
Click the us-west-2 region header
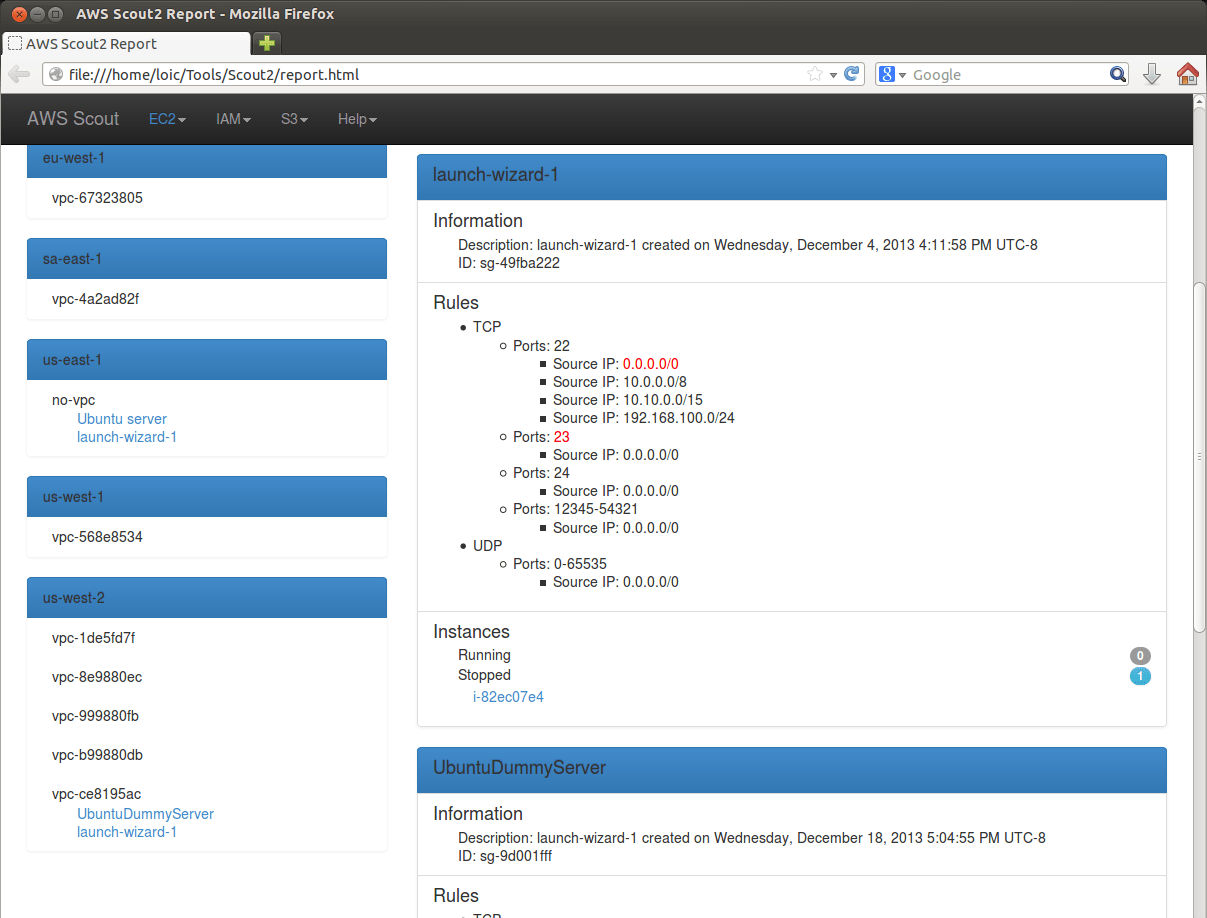tap(207, 598)
